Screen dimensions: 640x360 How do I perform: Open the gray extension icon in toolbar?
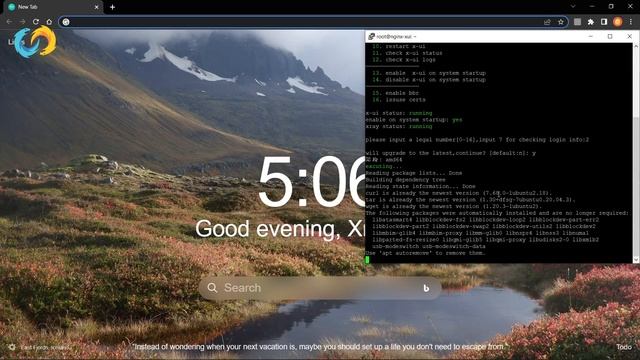click(577, 22)
